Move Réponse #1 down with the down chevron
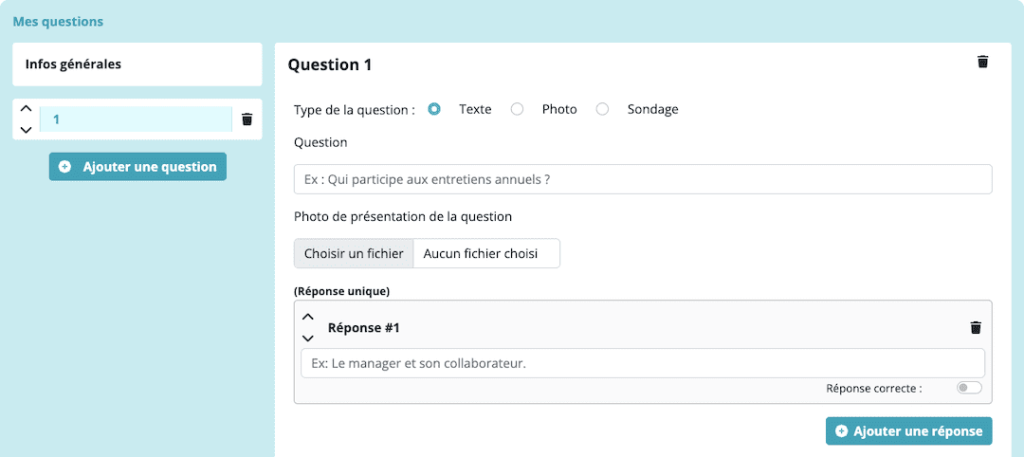Image resolution: width=1024 pixels, height=457 pixels. (308, 338)
